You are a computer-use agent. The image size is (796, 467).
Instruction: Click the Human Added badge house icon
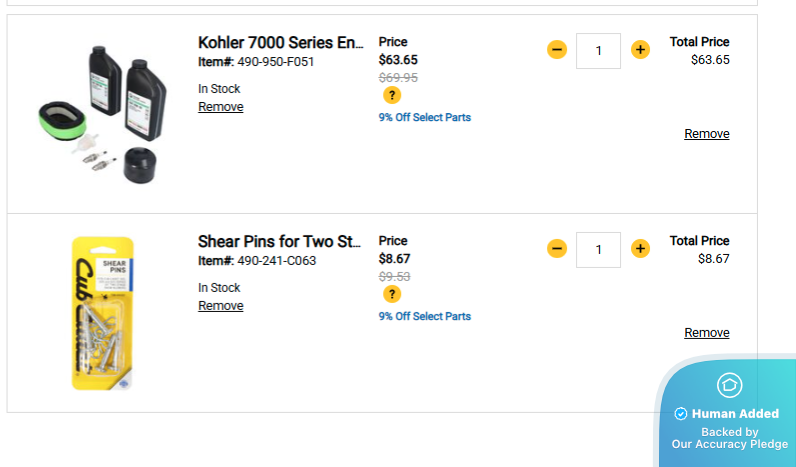tap(729, 384)
